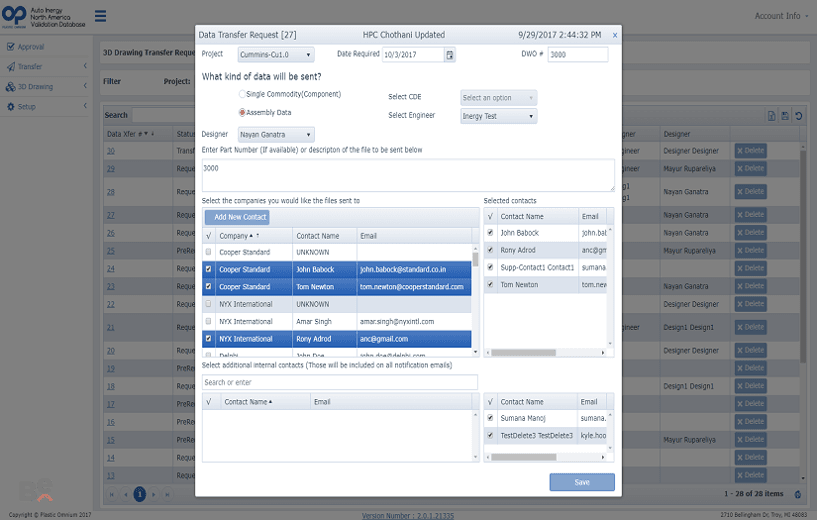Check the Amar Singh contact checkbox
Screen dimensions: 817x520
pyautogui.click(x=208, y=321)
